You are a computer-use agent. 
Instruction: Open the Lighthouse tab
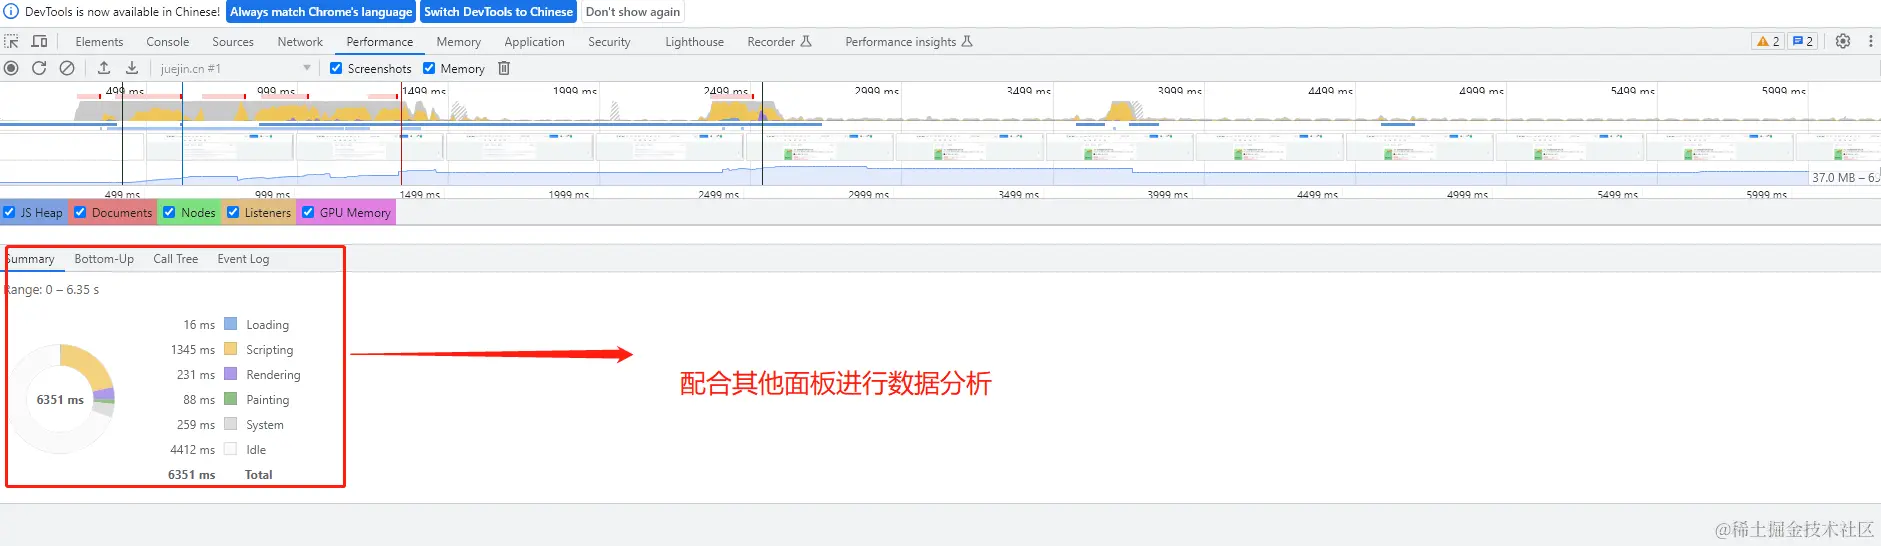(694, 42)
